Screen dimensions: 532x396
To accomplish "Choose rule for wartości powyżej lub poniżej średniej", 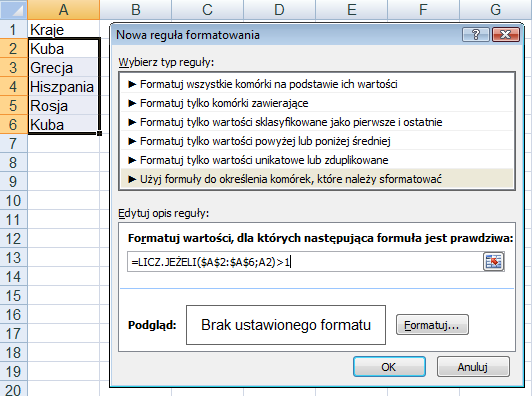I will point(317,141).
